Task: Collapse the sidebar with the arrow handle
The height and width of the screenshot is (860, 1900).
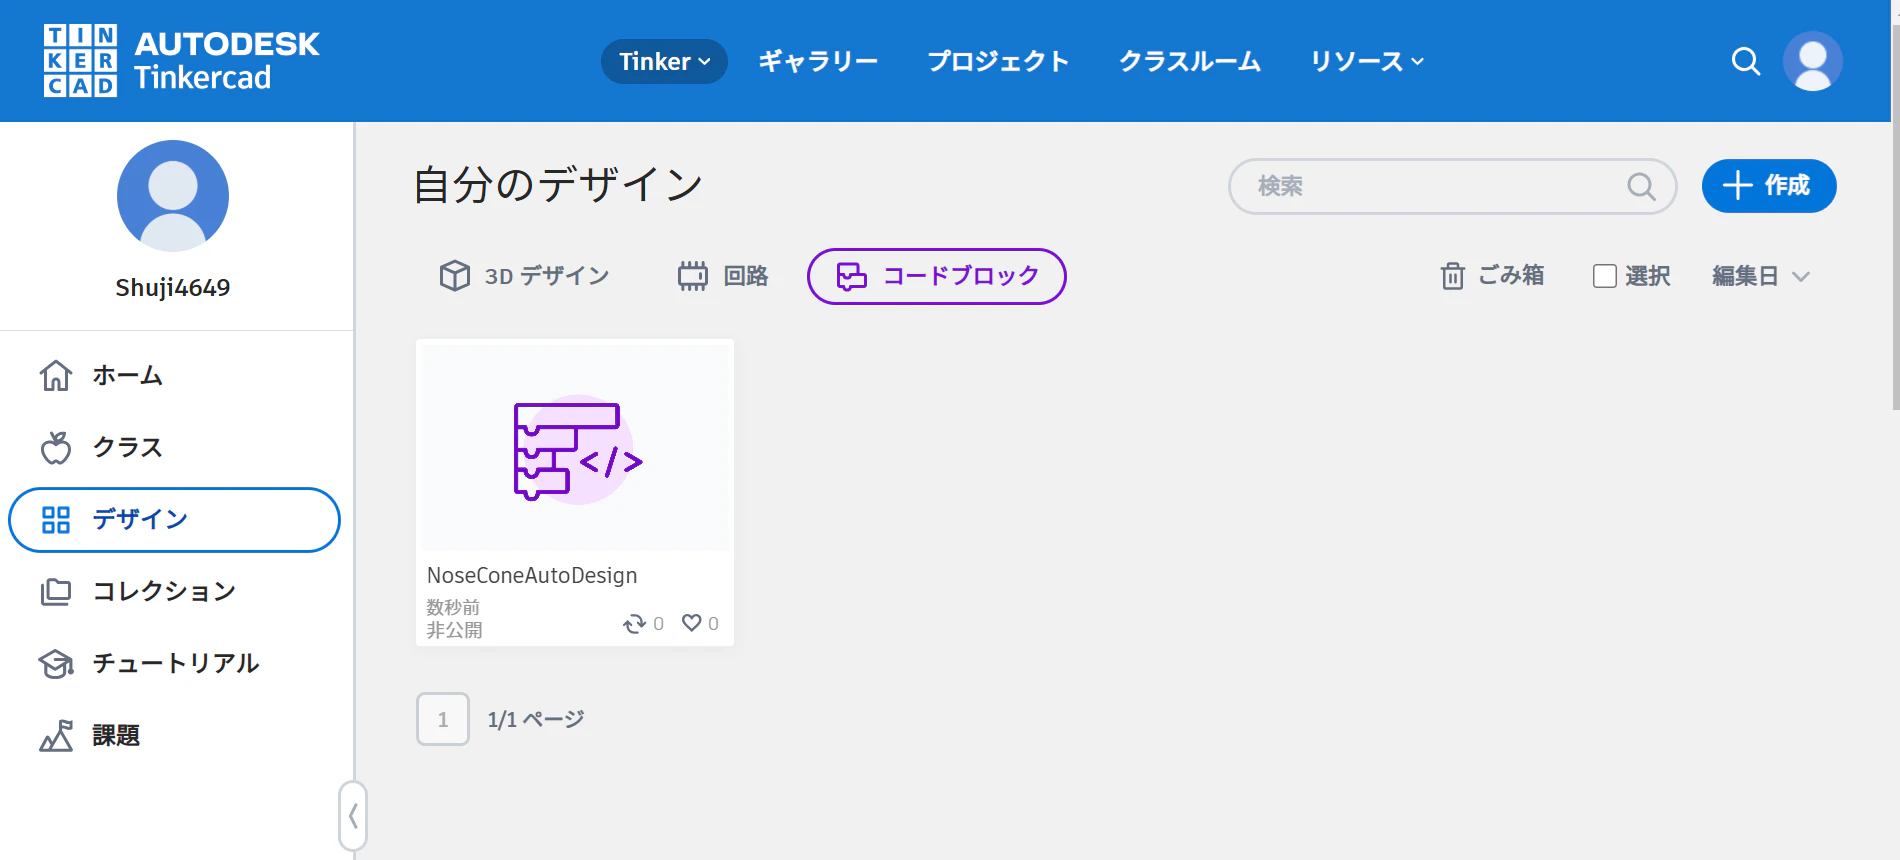Action: pos(353,816)
